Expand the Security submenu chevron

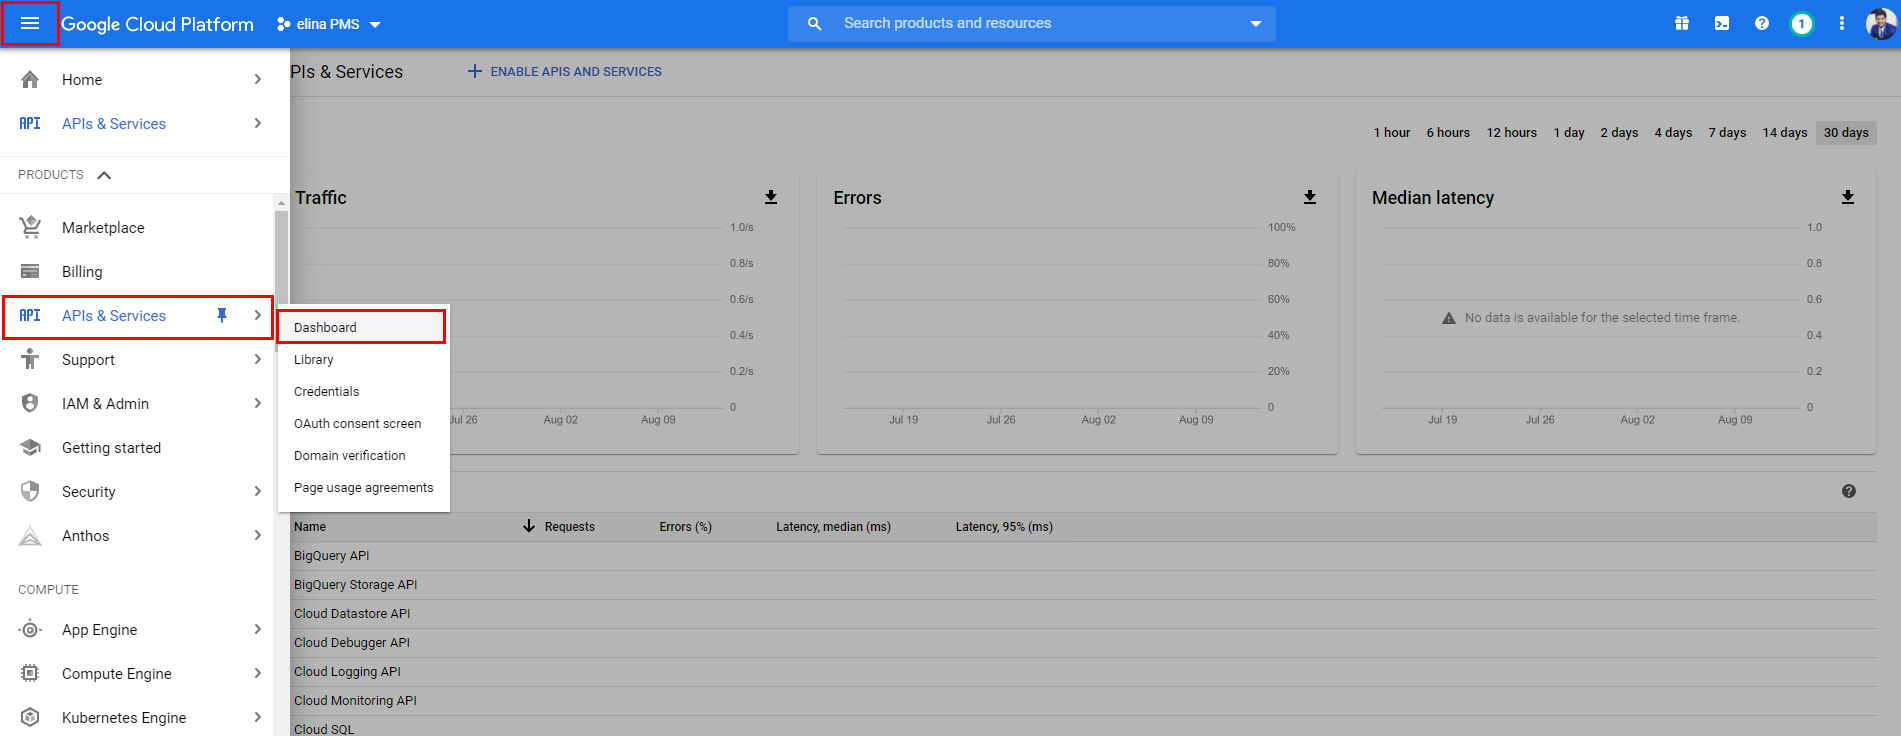(x=258, y=491)
